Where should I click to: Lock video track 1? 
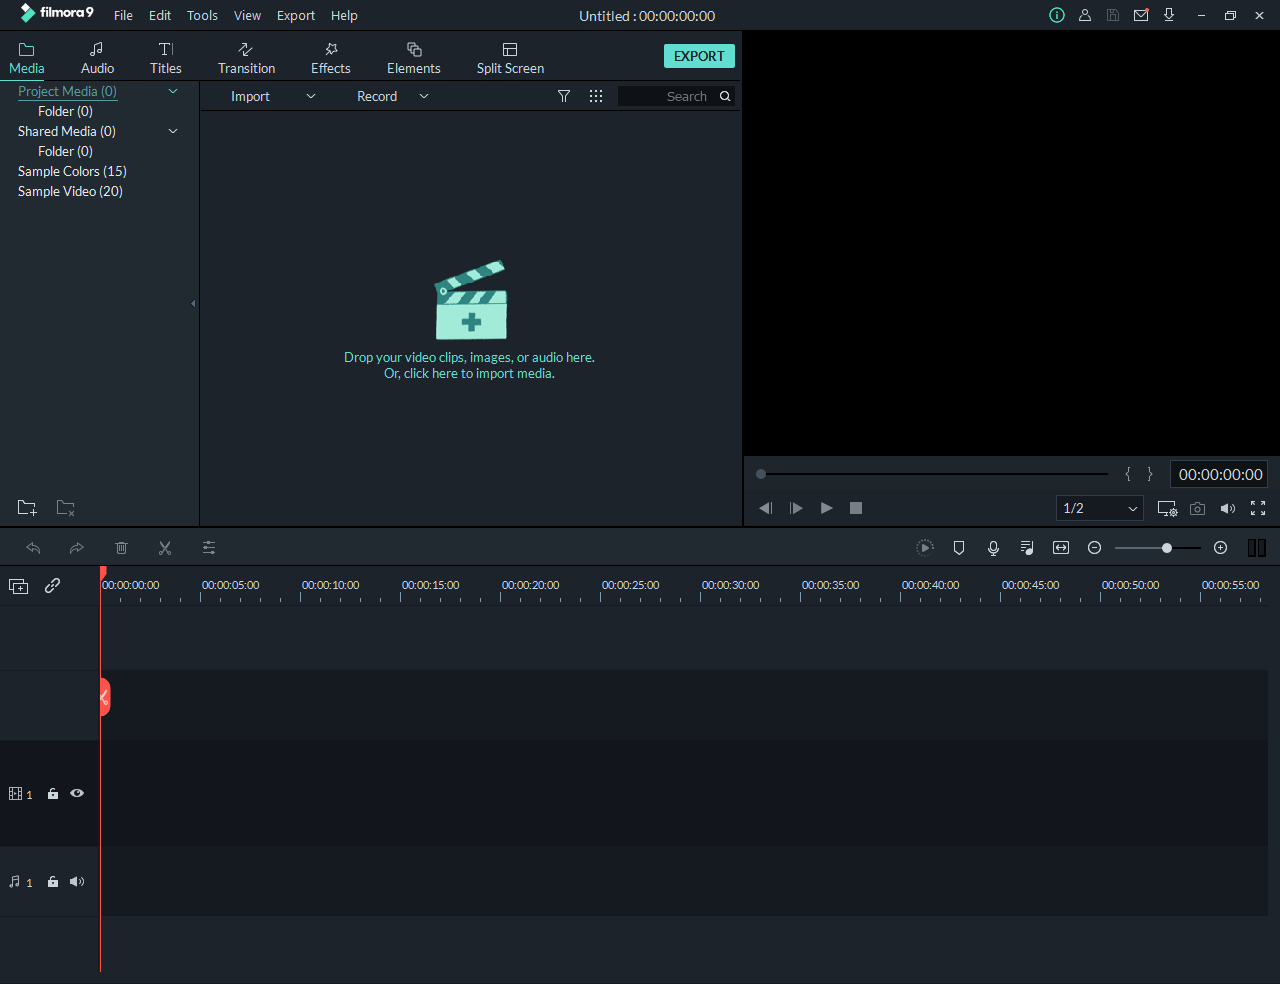[x=52, y=793]
